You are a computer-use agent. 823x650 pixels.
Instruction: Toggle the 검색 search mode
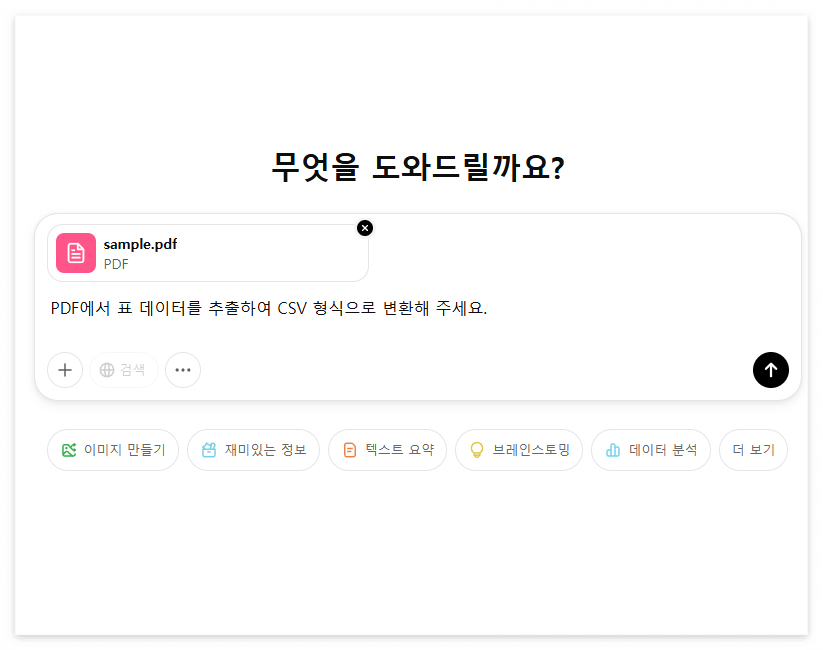click(x=123, y=370)
